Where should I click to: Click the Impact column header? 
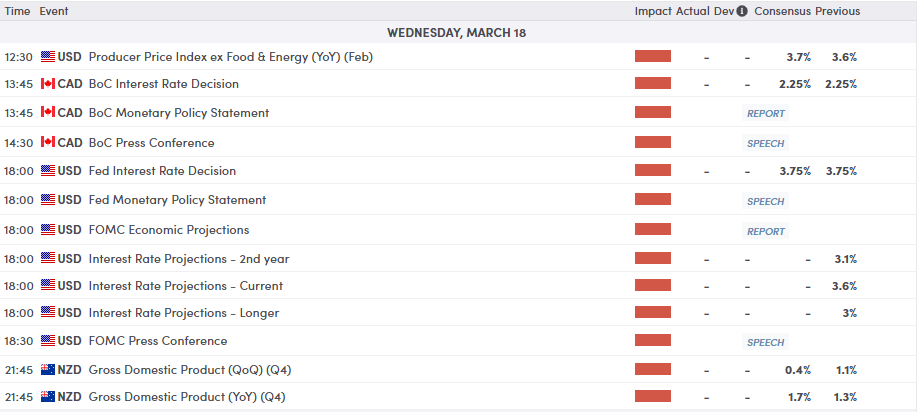coord(653,11)
